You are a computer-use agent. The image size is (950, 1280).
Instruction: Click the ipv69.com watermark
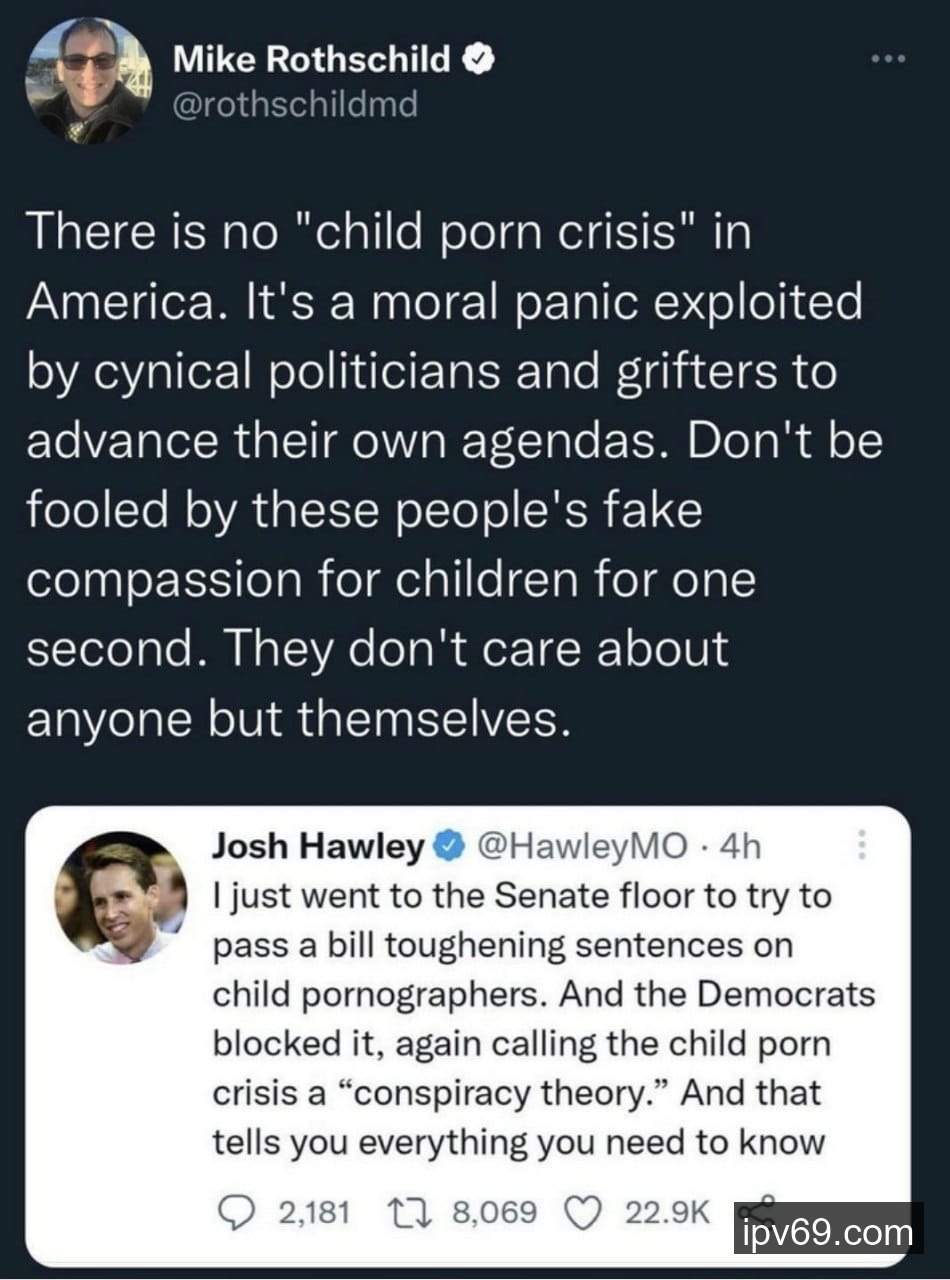point(828,1233)
